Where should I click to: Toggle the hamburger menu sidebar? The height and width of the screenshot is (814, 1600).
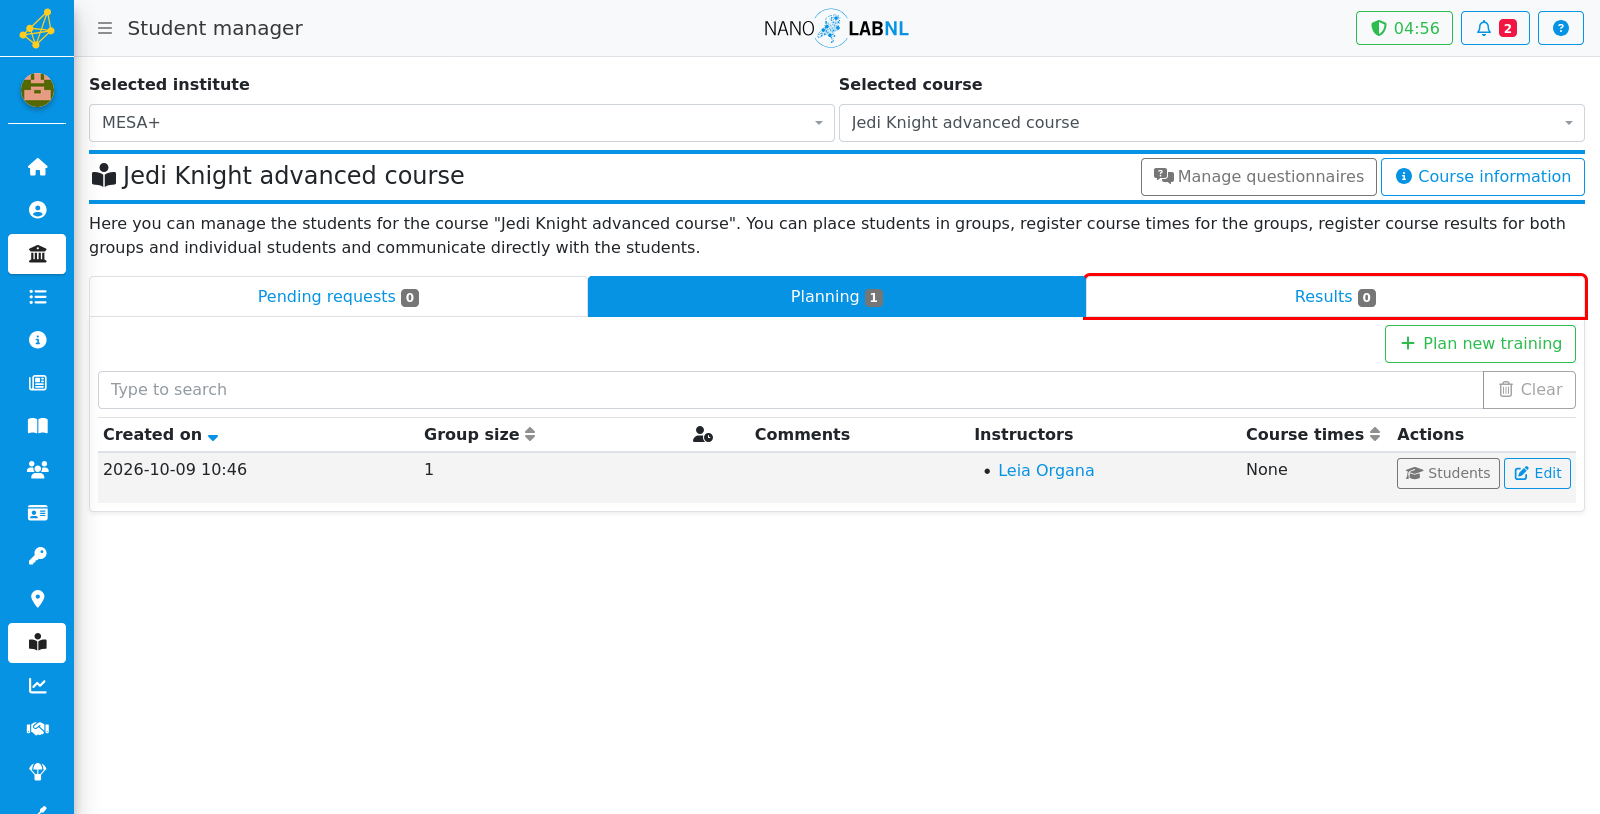tap(105, 28)
